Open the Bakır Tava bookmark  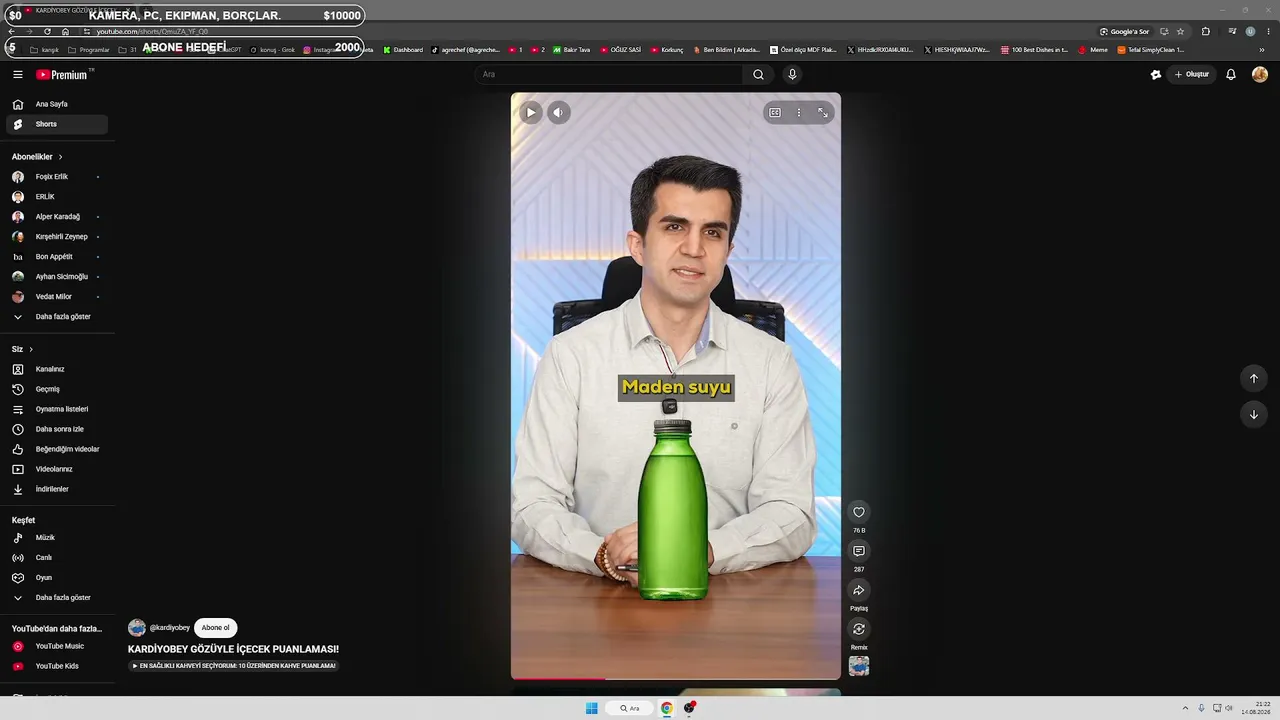[x=572, y=49]
